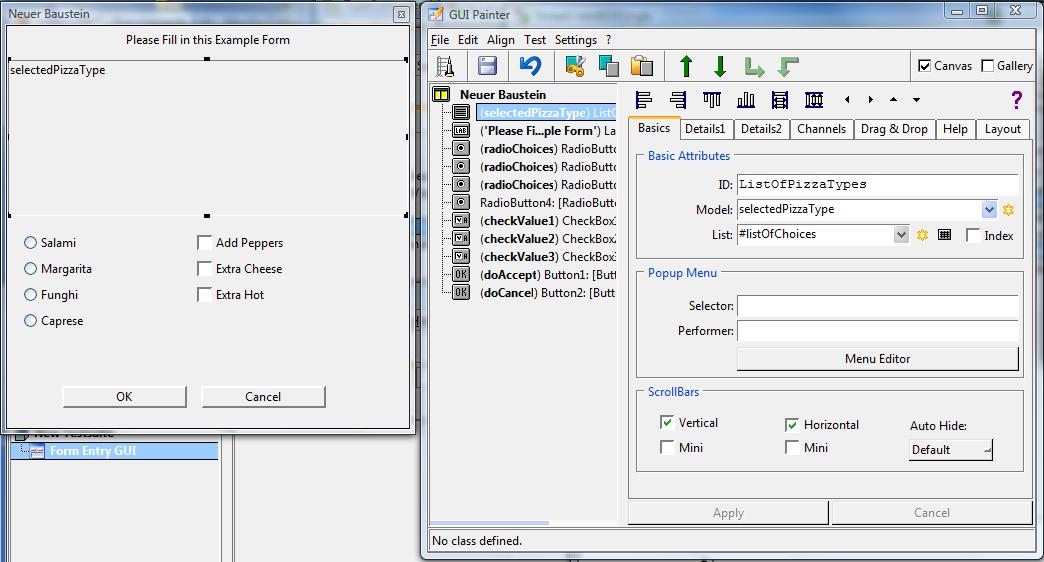Switch to the Channels tab
The image size is (1044, 562).
821,129
